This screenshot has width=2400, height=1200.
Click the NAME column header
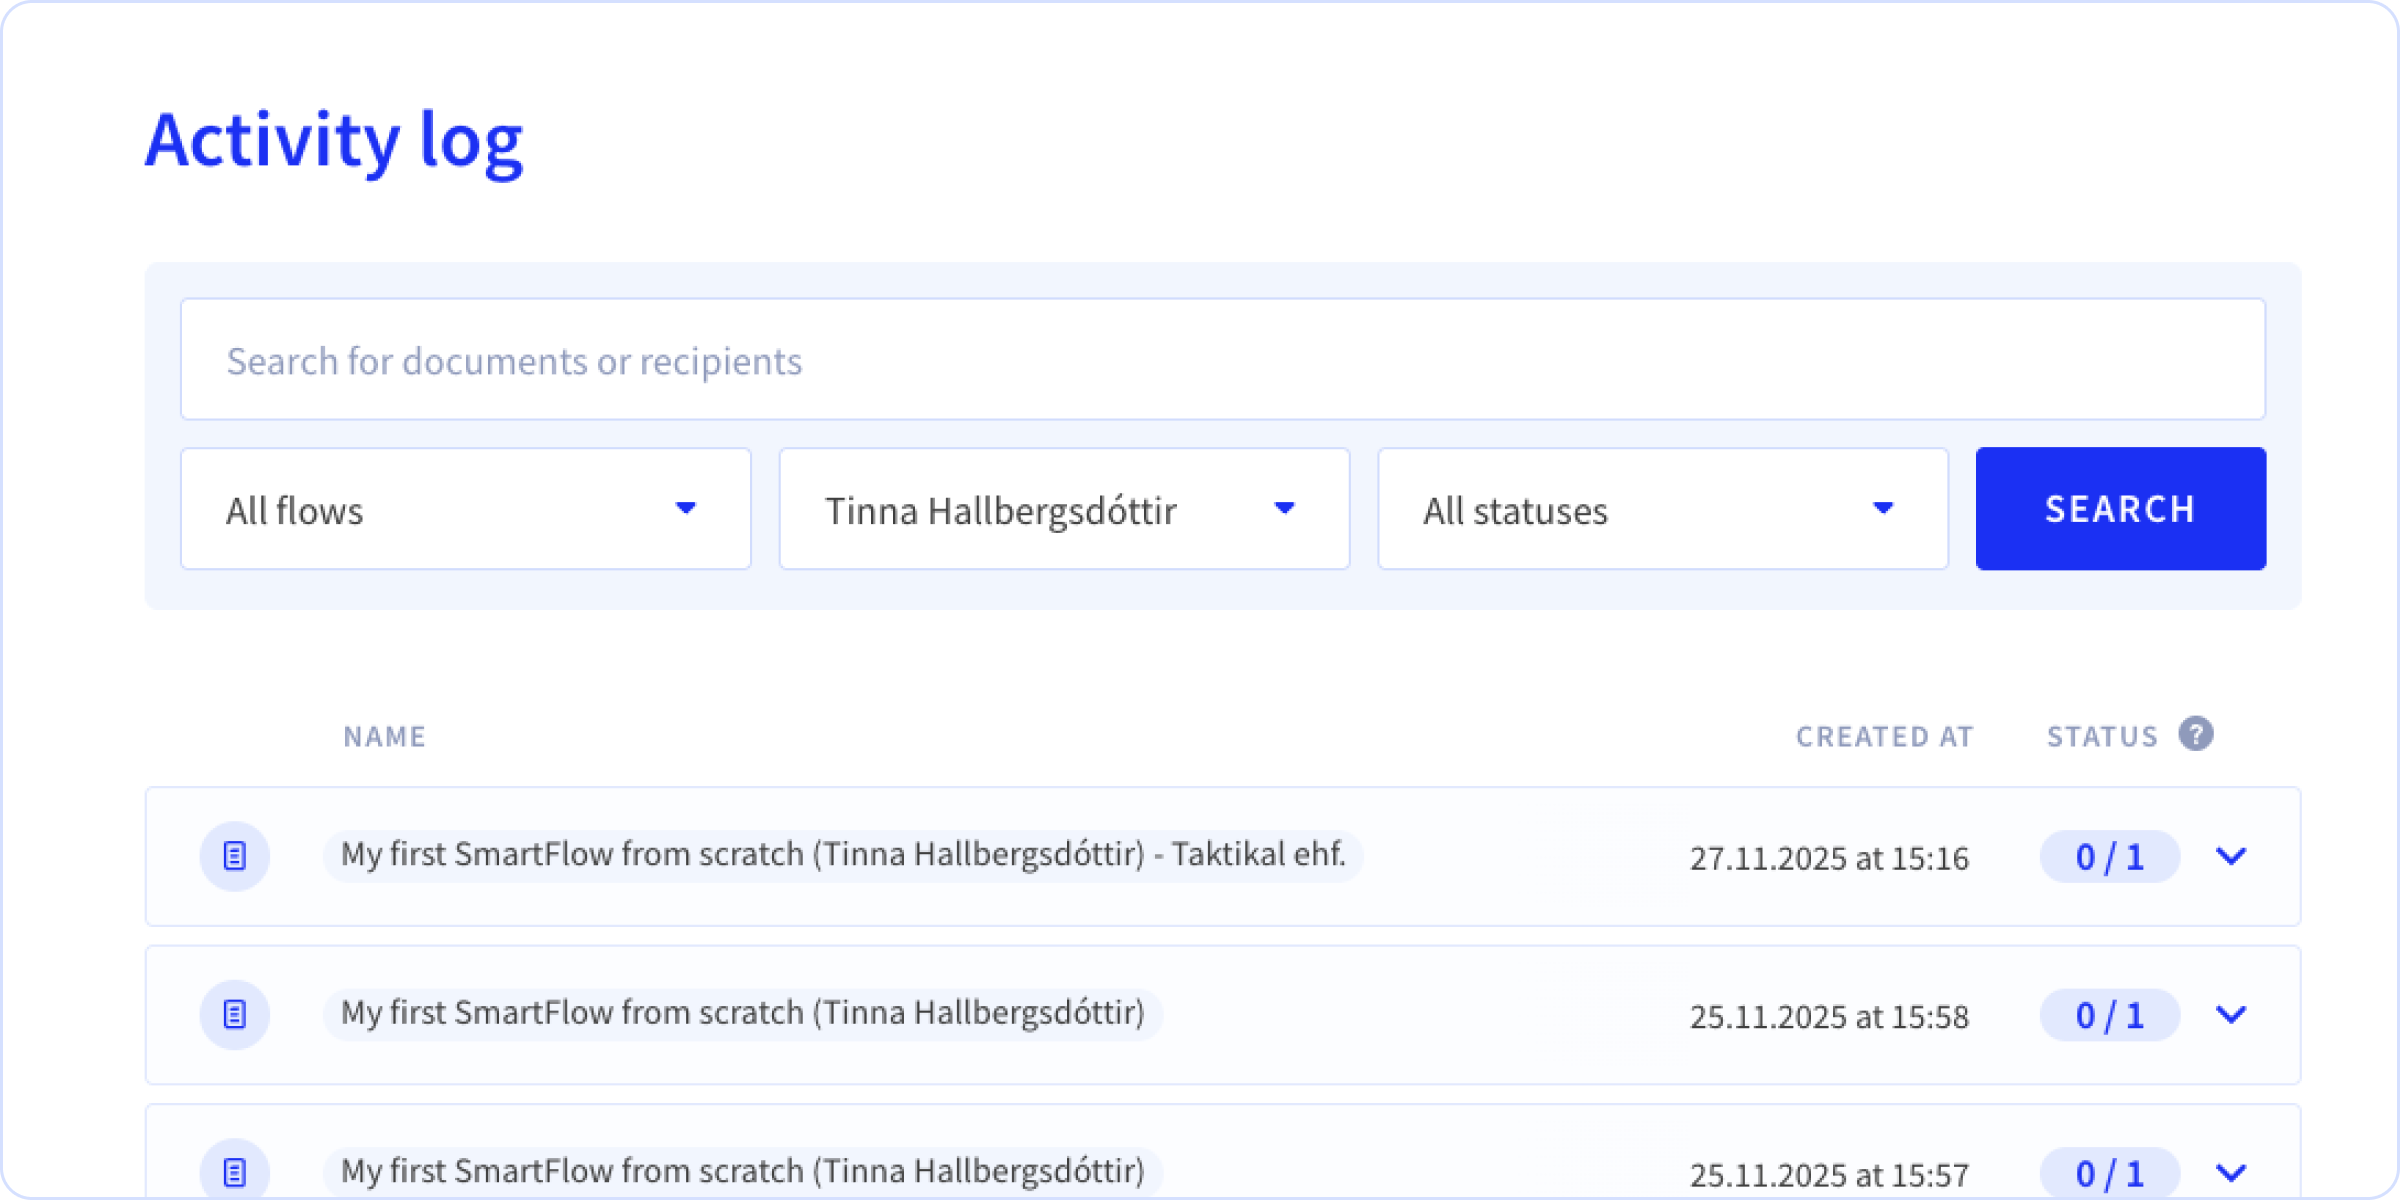tap(385, 737)
